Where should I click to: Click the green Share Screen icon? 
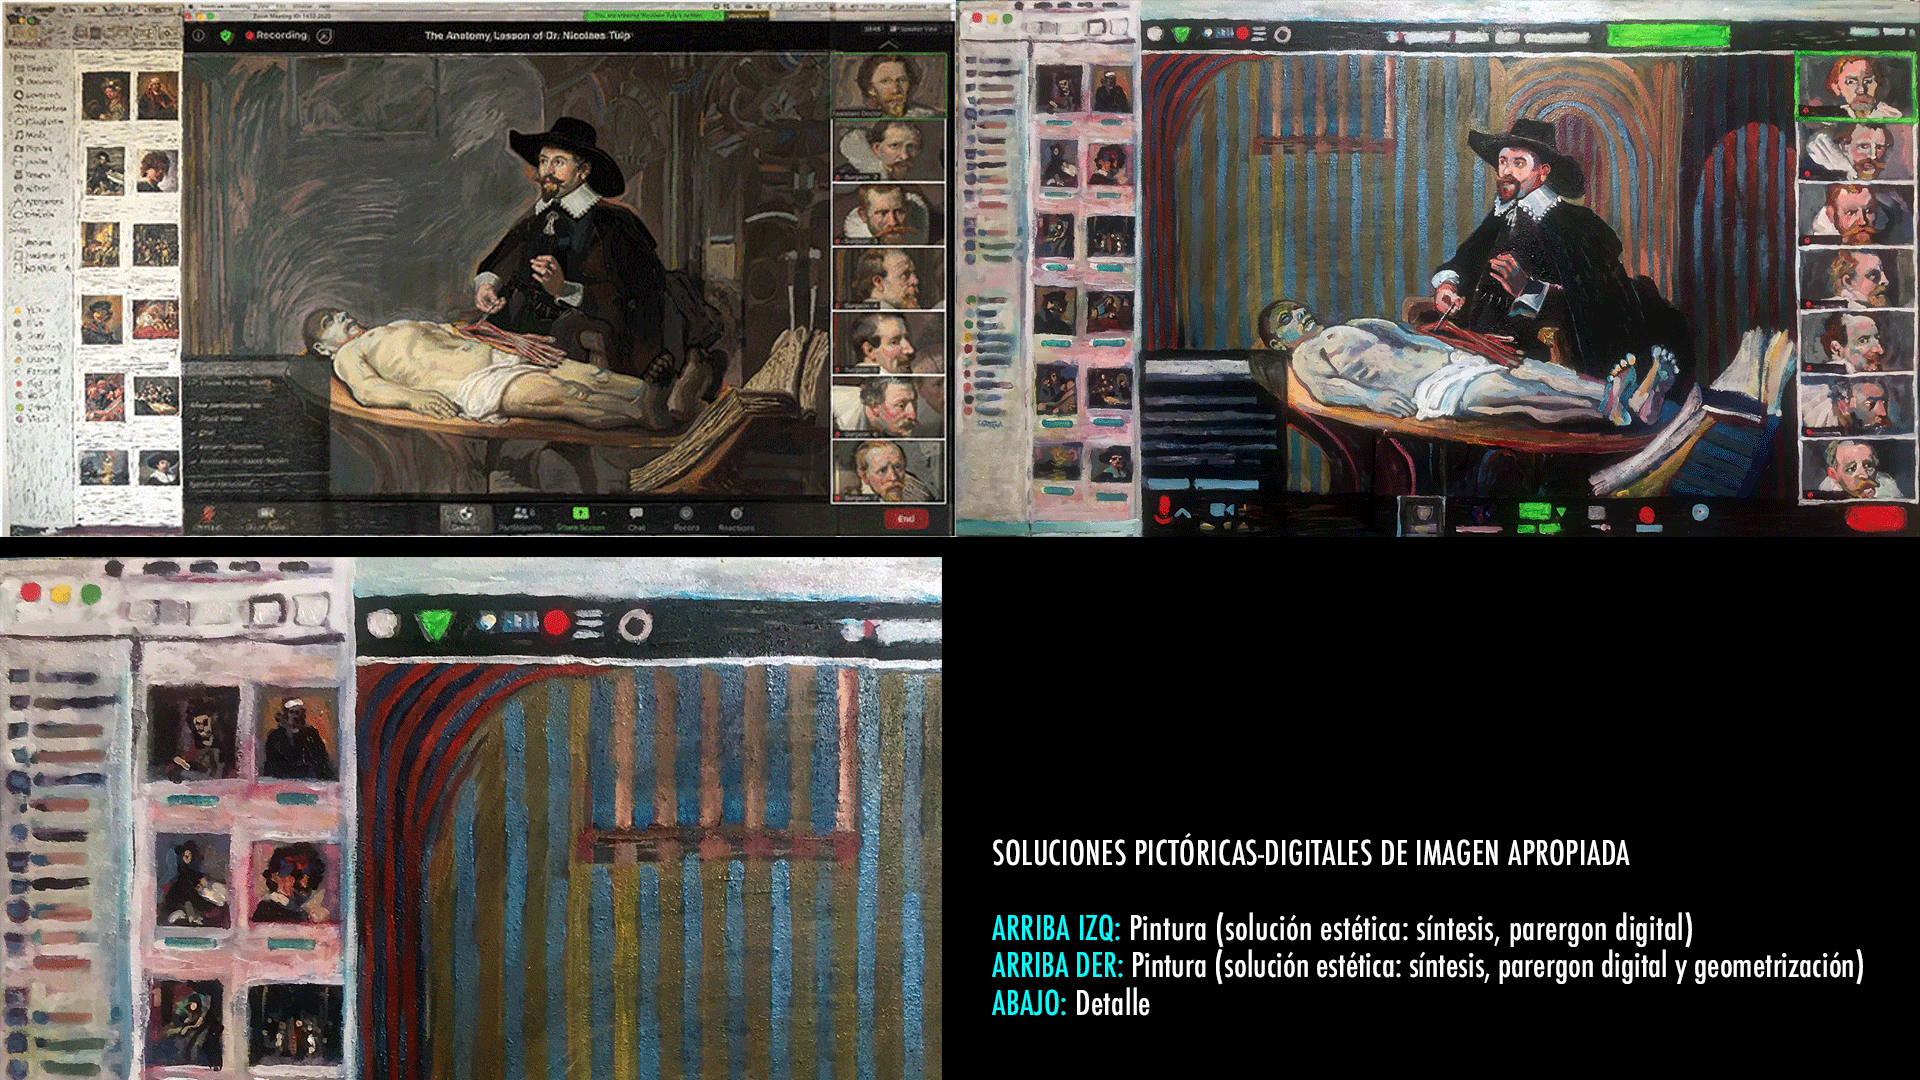coord(580,513)
